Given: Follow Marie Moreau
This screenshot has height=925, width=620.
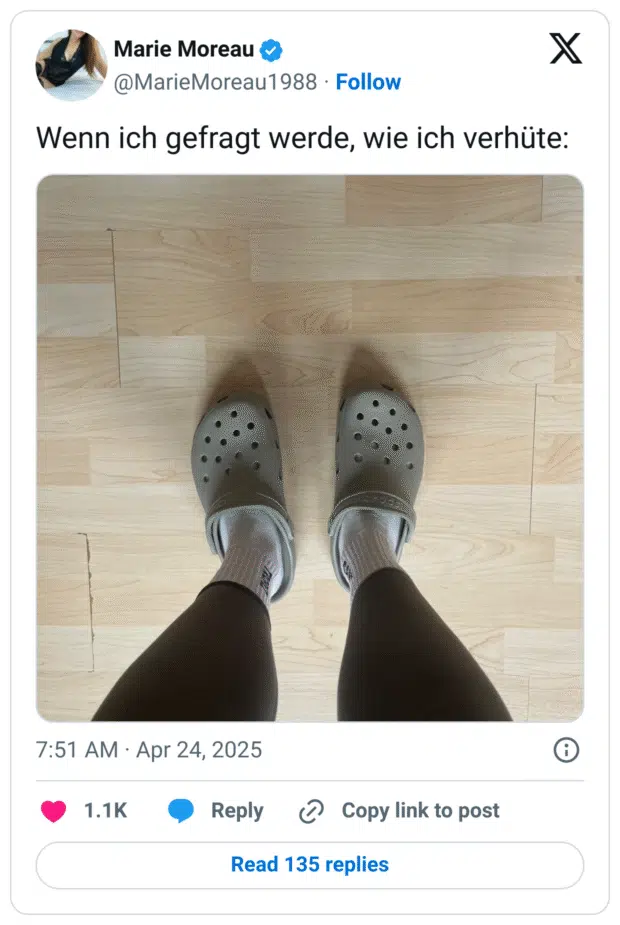Looking at the screenshot, I should pos(368,82).
